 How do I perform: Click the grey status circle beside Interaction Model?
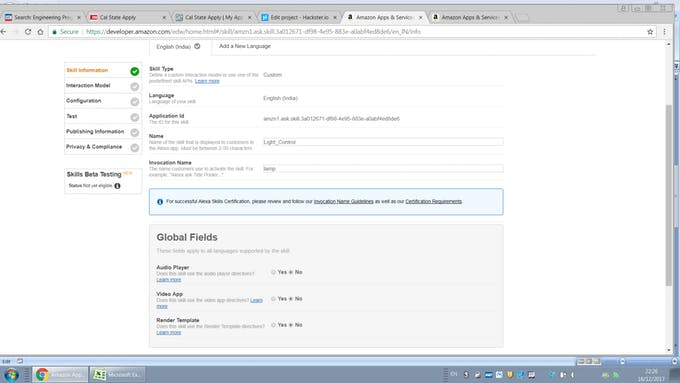(x=134, y=87)
